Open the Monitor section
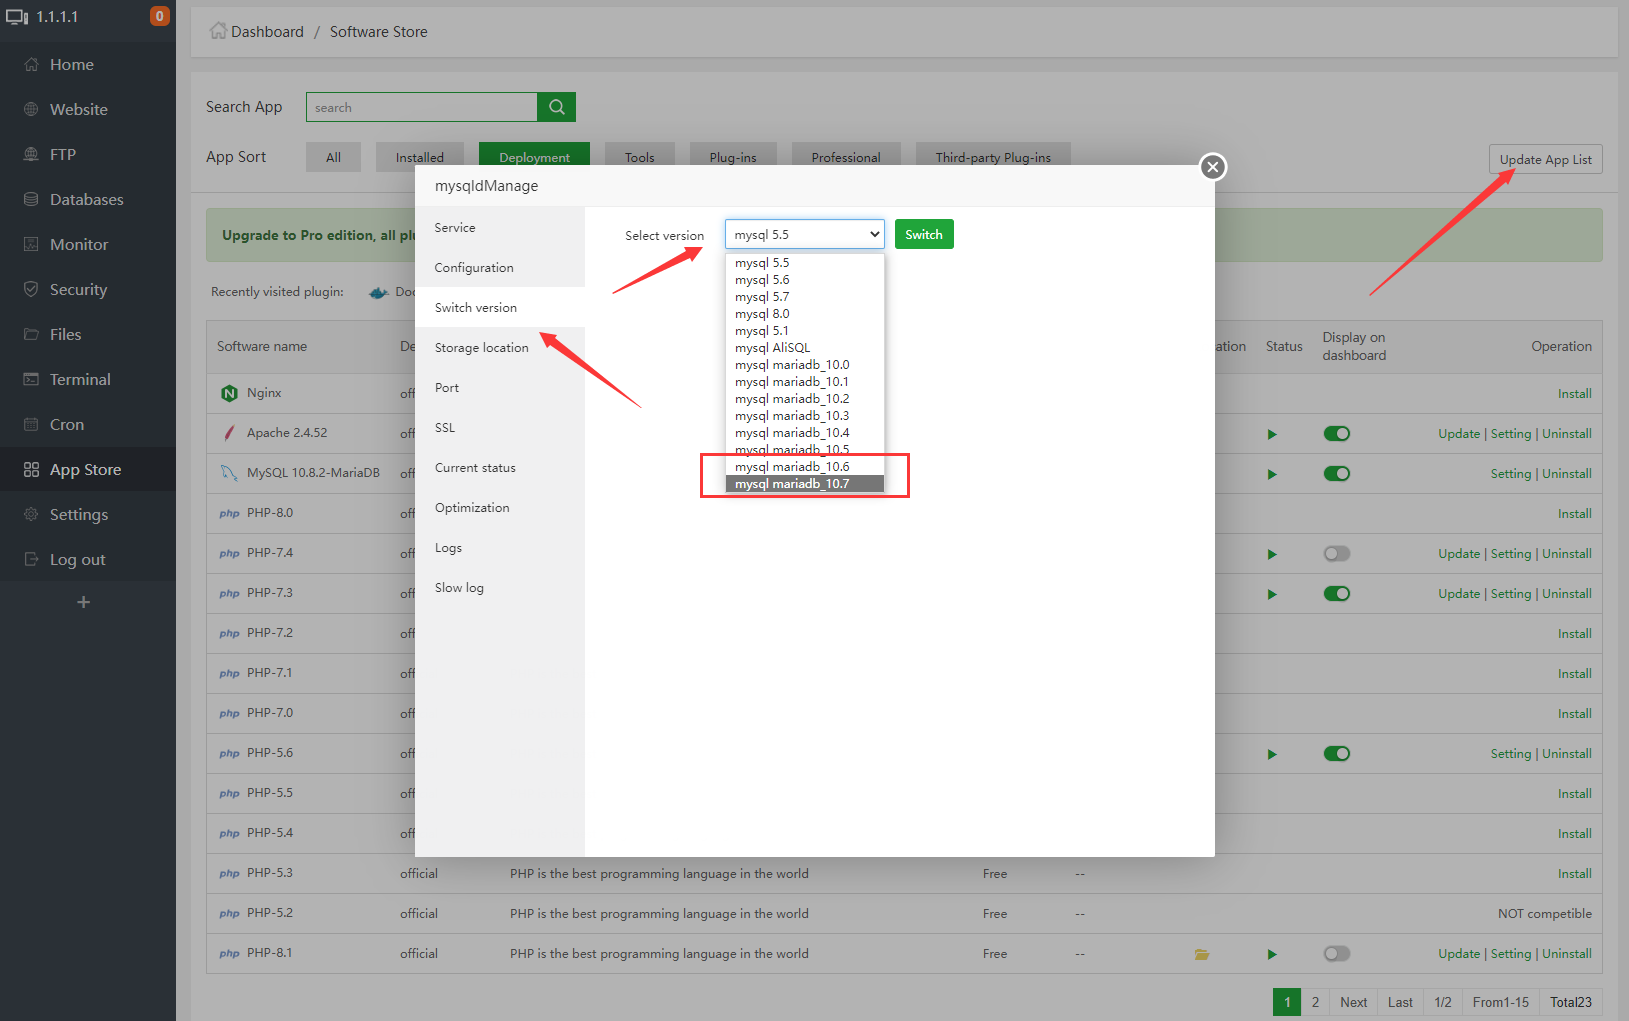 click(x=79, y=245)
